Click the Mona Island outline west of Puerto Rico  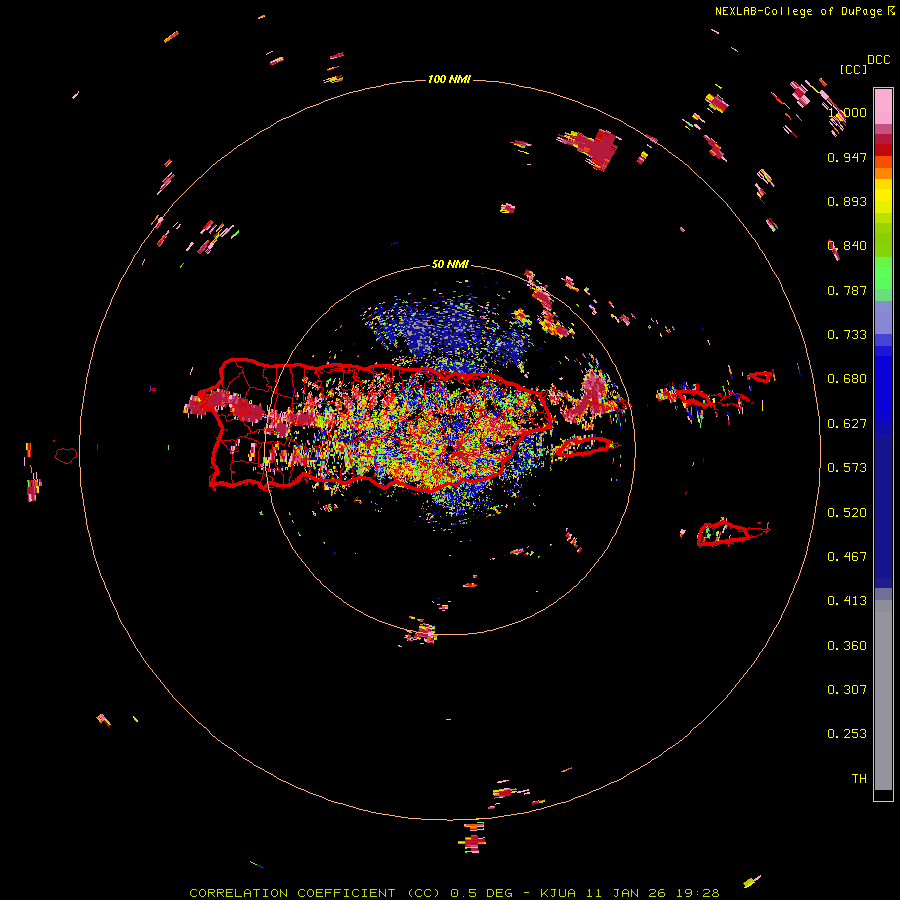click(x=66, y=456)
